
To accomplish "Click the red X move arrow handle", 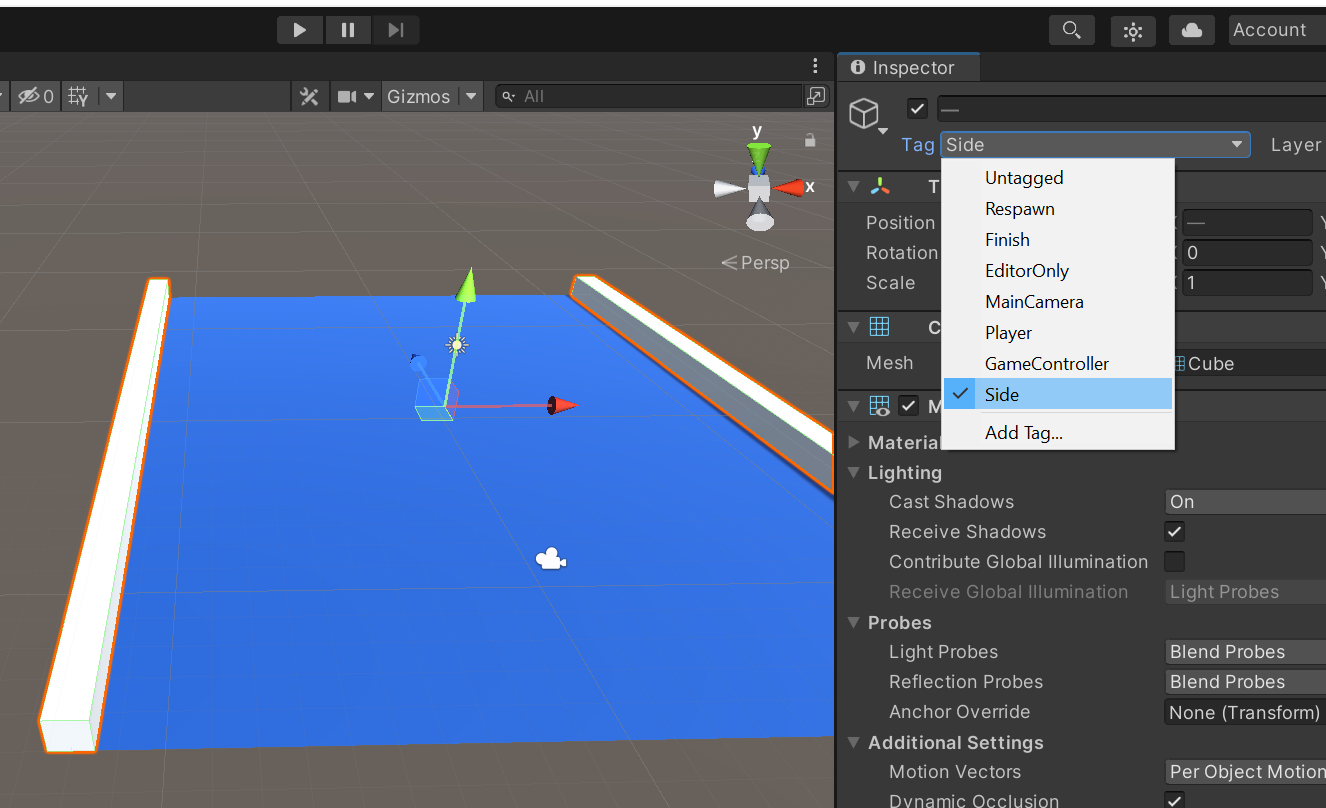I will point(562,405).
